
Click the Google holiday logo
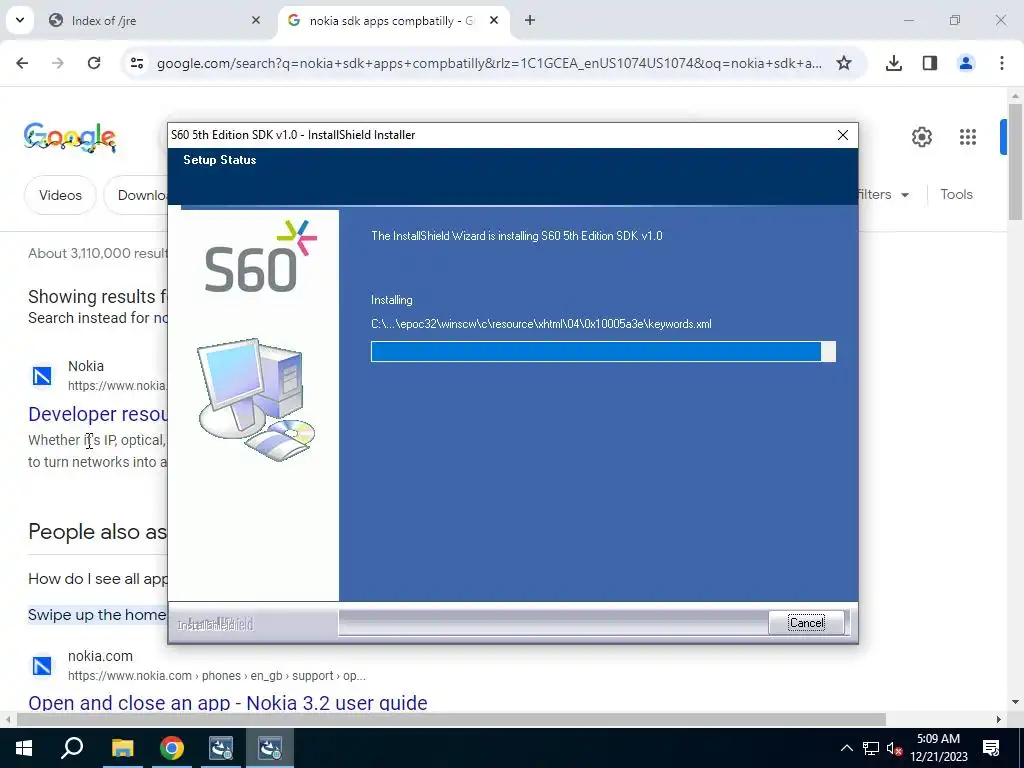[70, 137]
